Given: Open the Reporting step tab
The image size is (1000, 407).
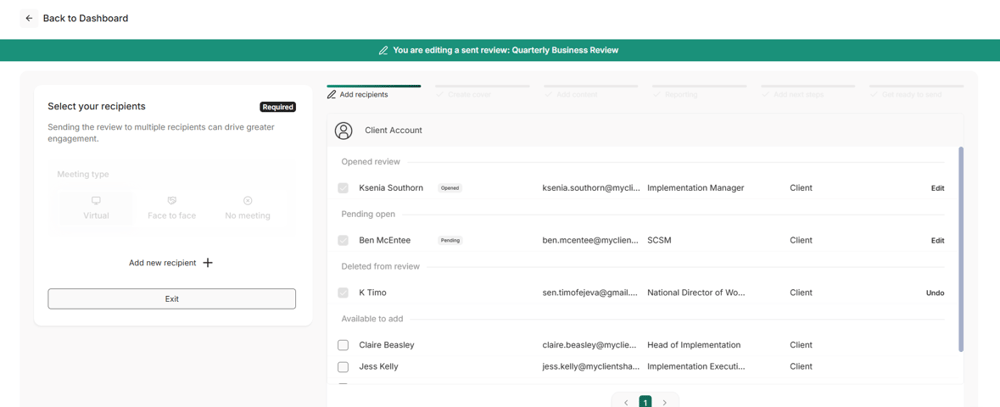Looking at the screenshot, I should (x=699, y=92).
